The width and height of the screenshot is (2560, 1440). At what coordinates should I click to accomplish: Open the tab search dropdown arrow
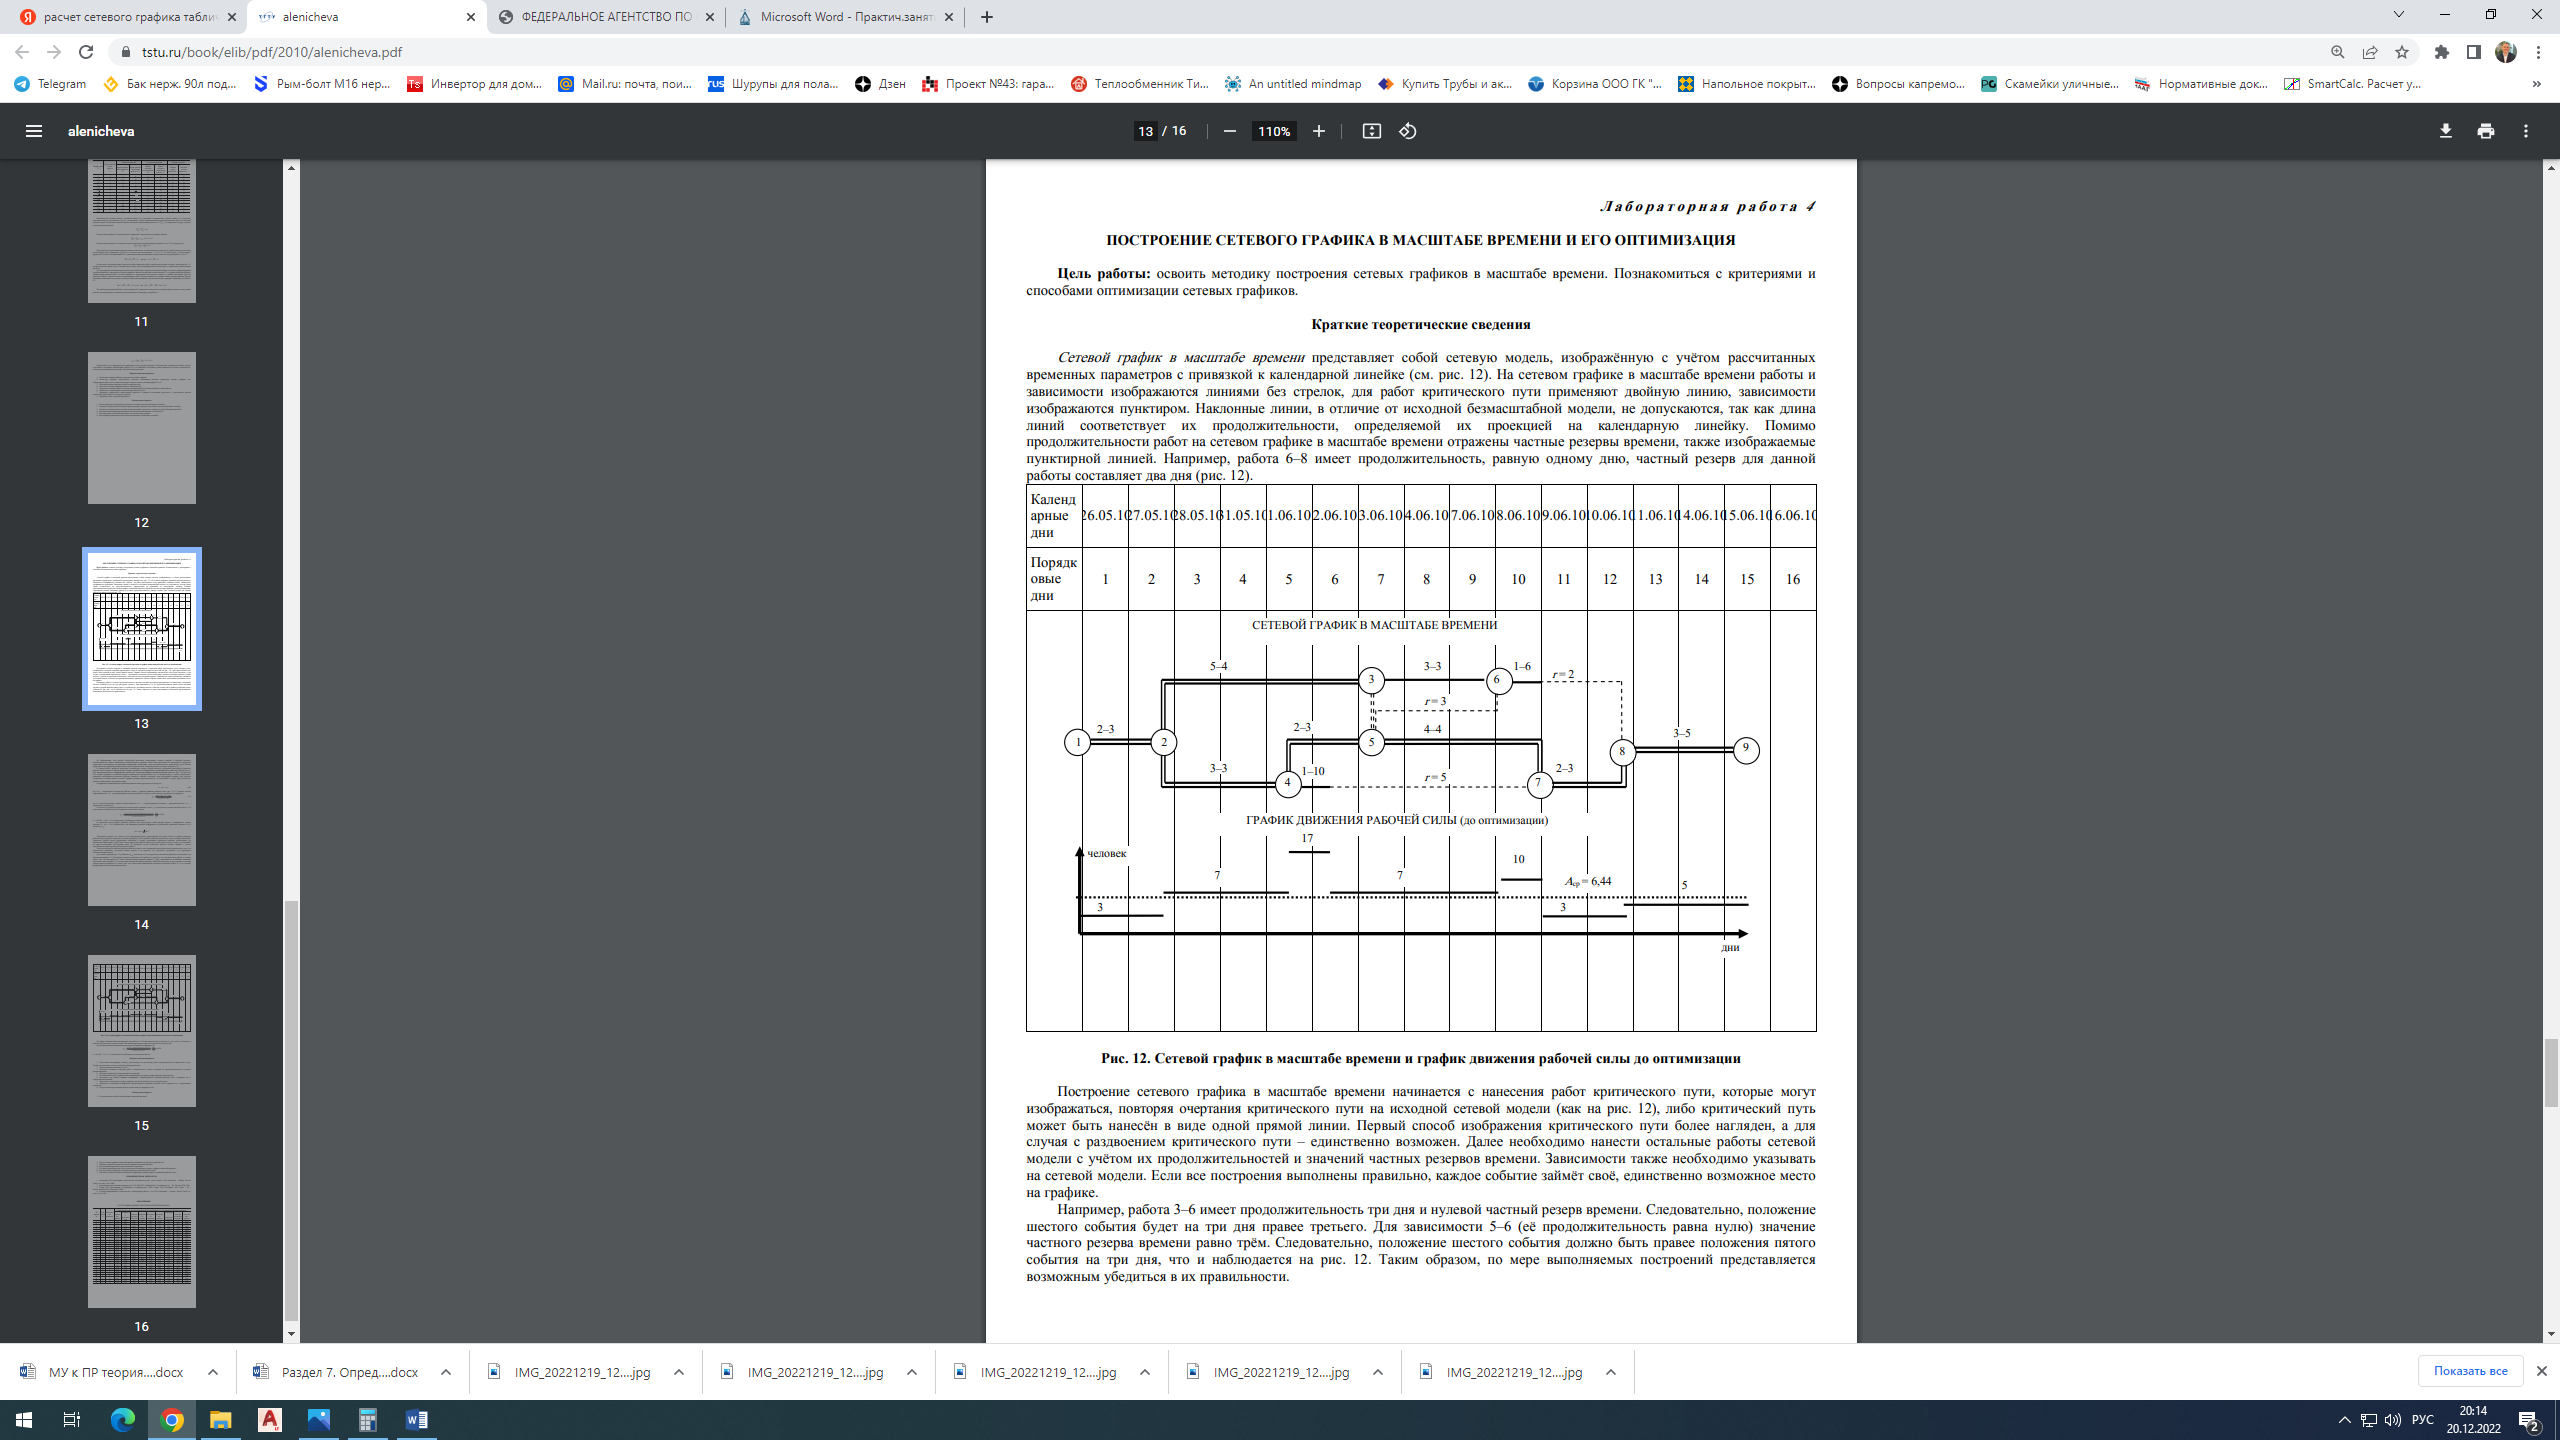2398,15
